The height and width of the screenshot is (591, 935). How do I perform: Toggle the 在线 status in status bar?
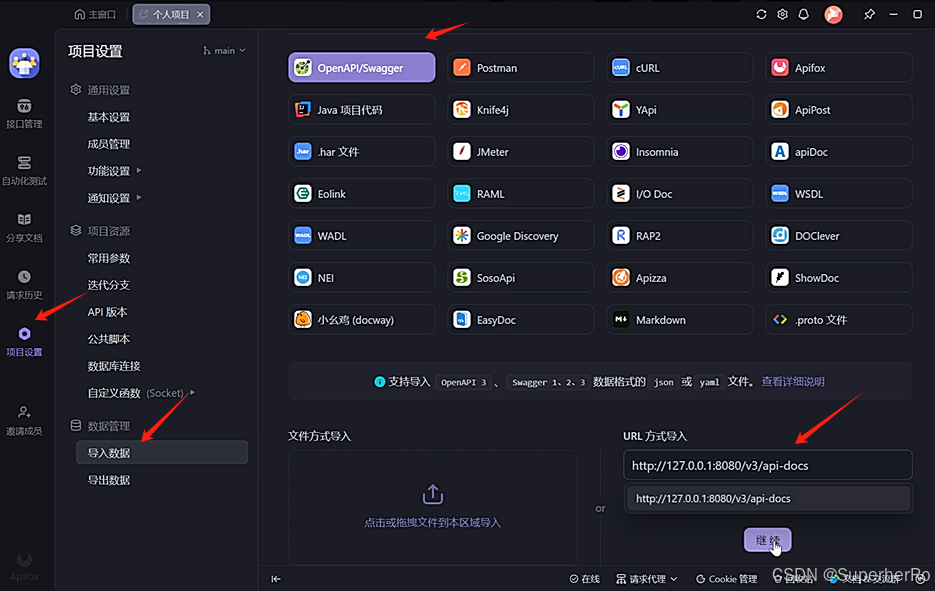pos(586,578)
